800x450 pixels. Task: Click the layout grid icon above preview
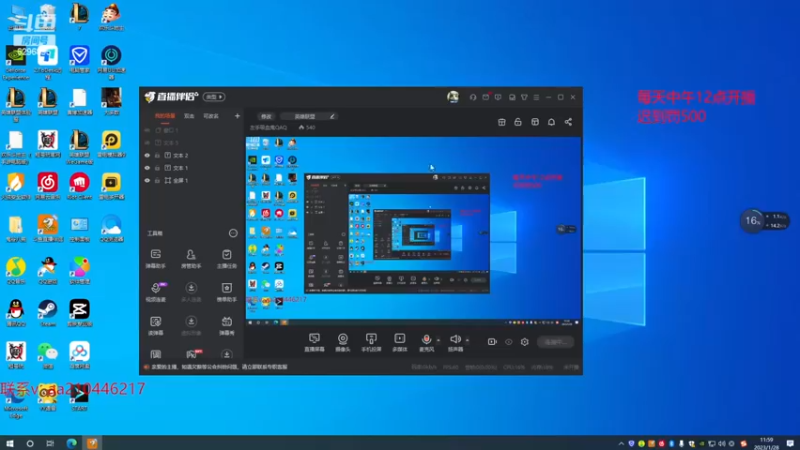(535, 122)
